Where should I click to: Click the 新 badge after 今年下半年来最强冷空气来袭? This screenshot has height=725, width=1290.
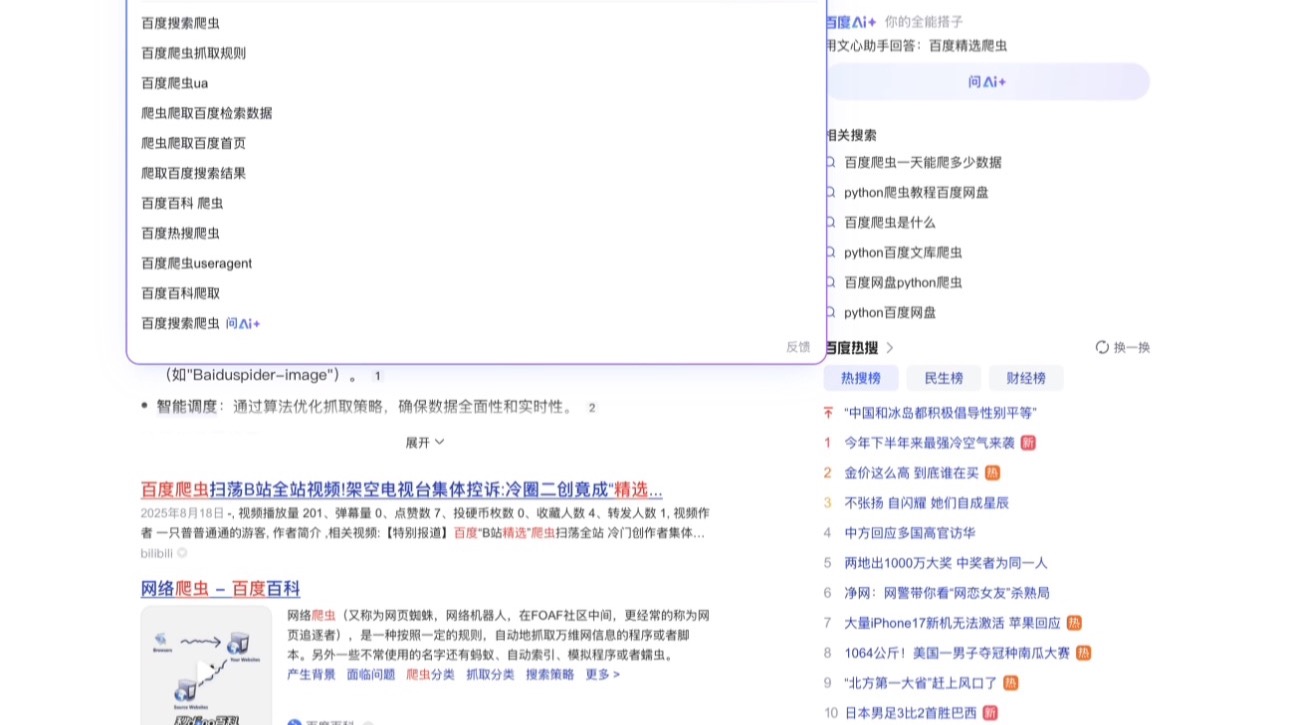(x=1028, y=442)
